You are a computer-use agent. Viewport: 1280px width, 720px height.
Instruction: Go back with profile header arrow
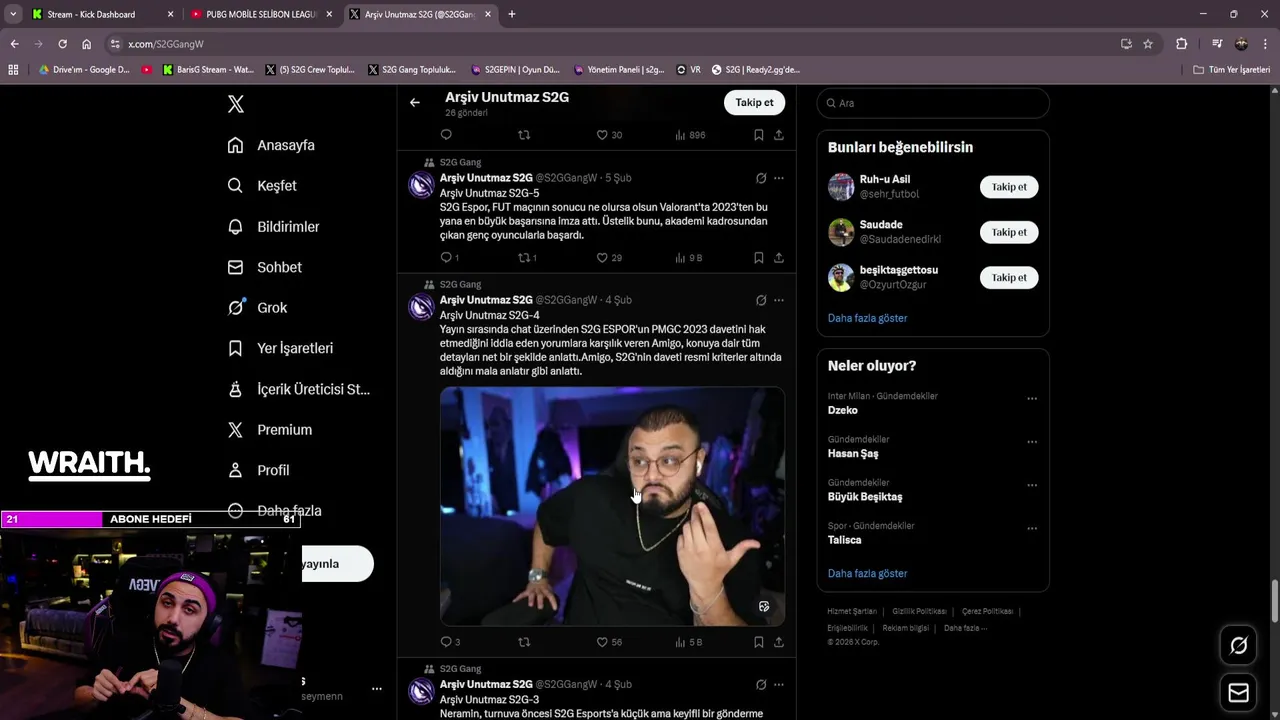pos(415,102)
